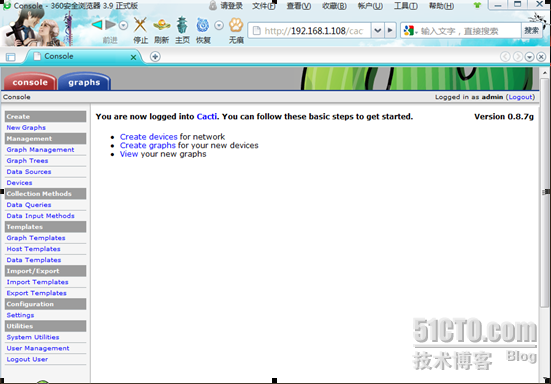The image size is (551, 384).
Task: Select the Console browser tab
Action: coord(83,57)
